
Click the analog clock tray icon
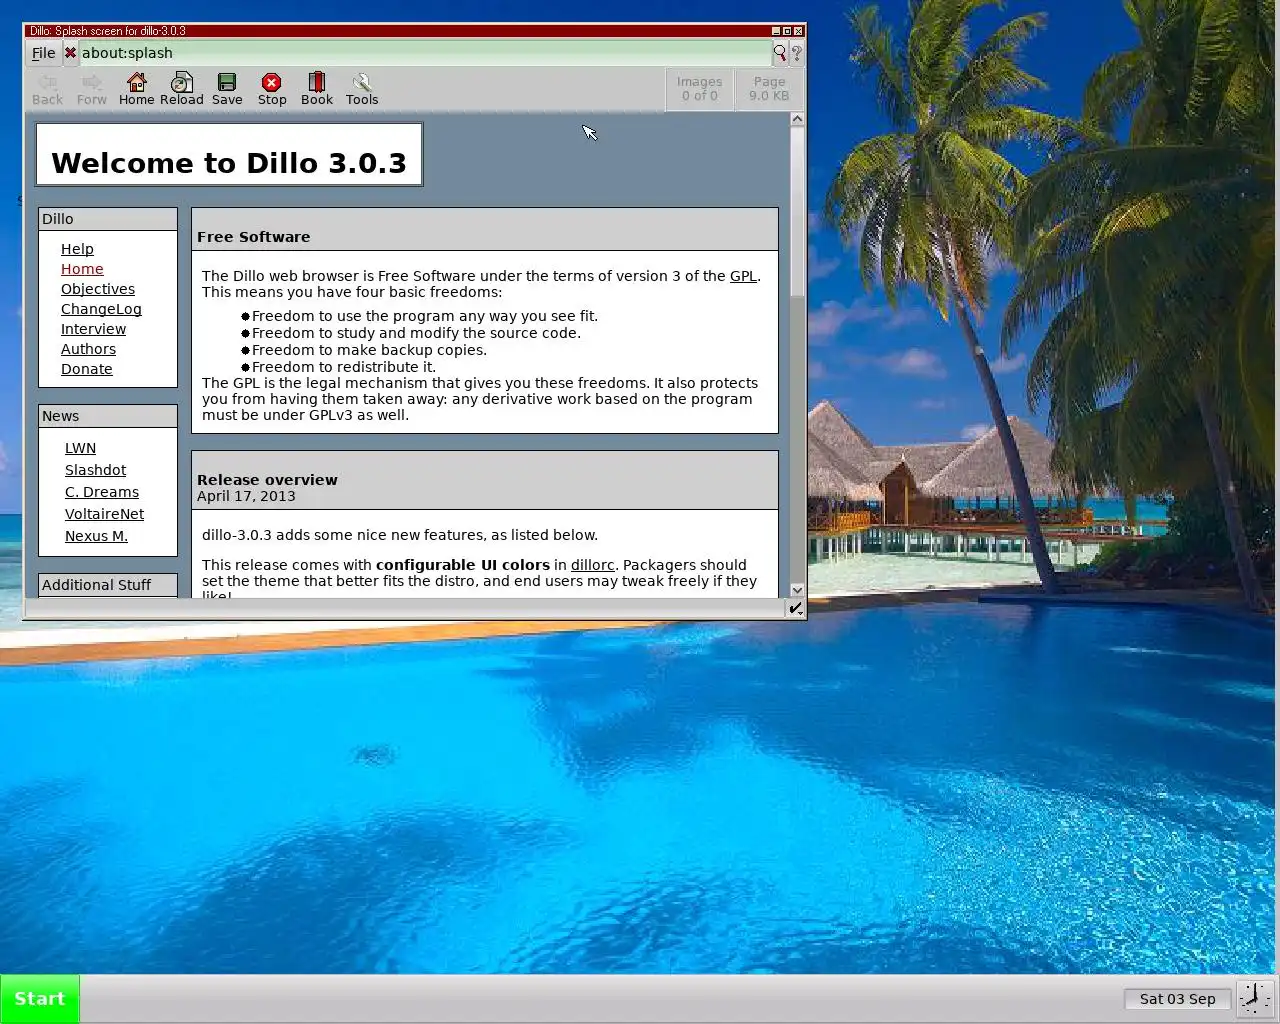(1256, 998)
